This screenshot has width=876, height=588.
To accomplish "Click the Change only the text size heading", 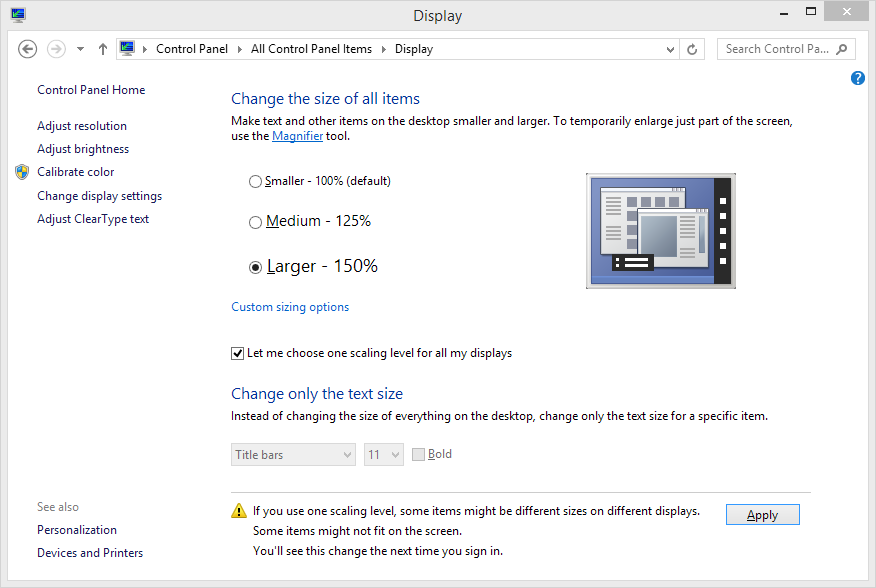I will click(317, 394).
